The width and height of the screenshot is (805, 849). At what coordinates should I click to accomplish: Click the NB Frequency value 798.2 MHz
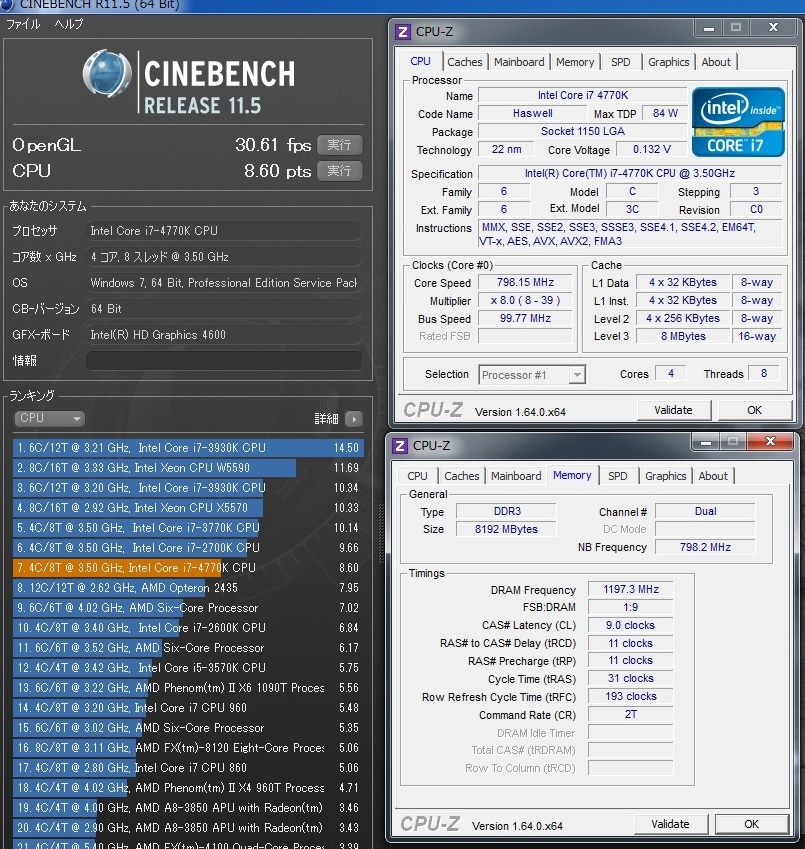[x=705, y=547]
